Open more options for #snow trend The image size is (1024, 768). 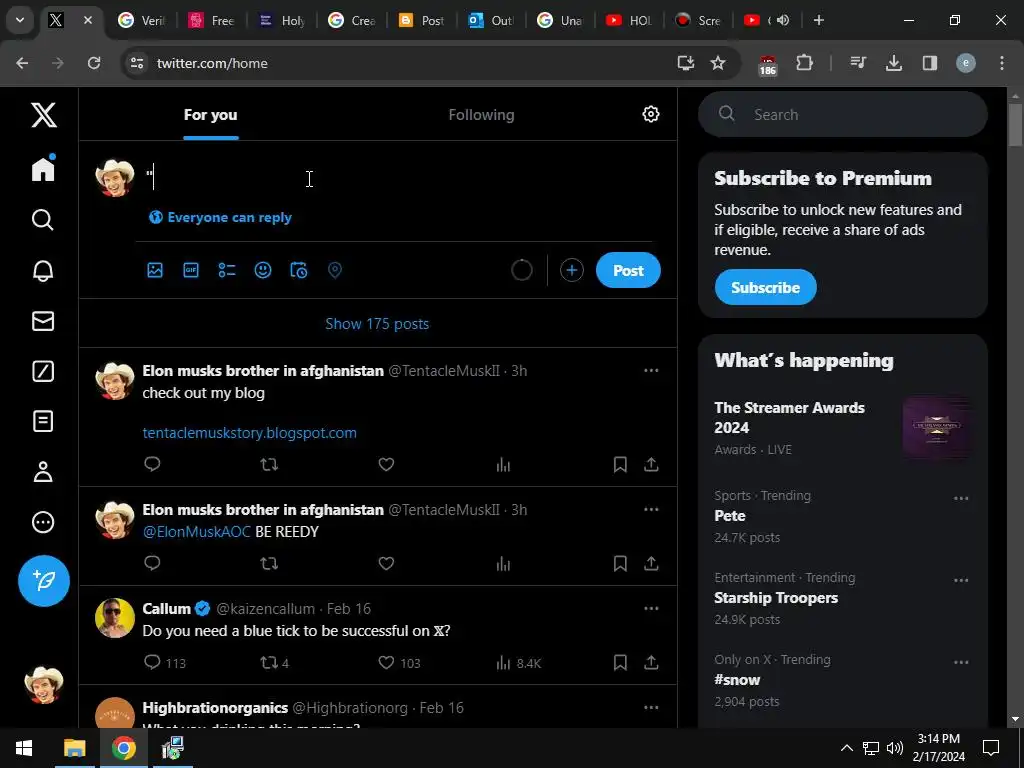(961, 662)
